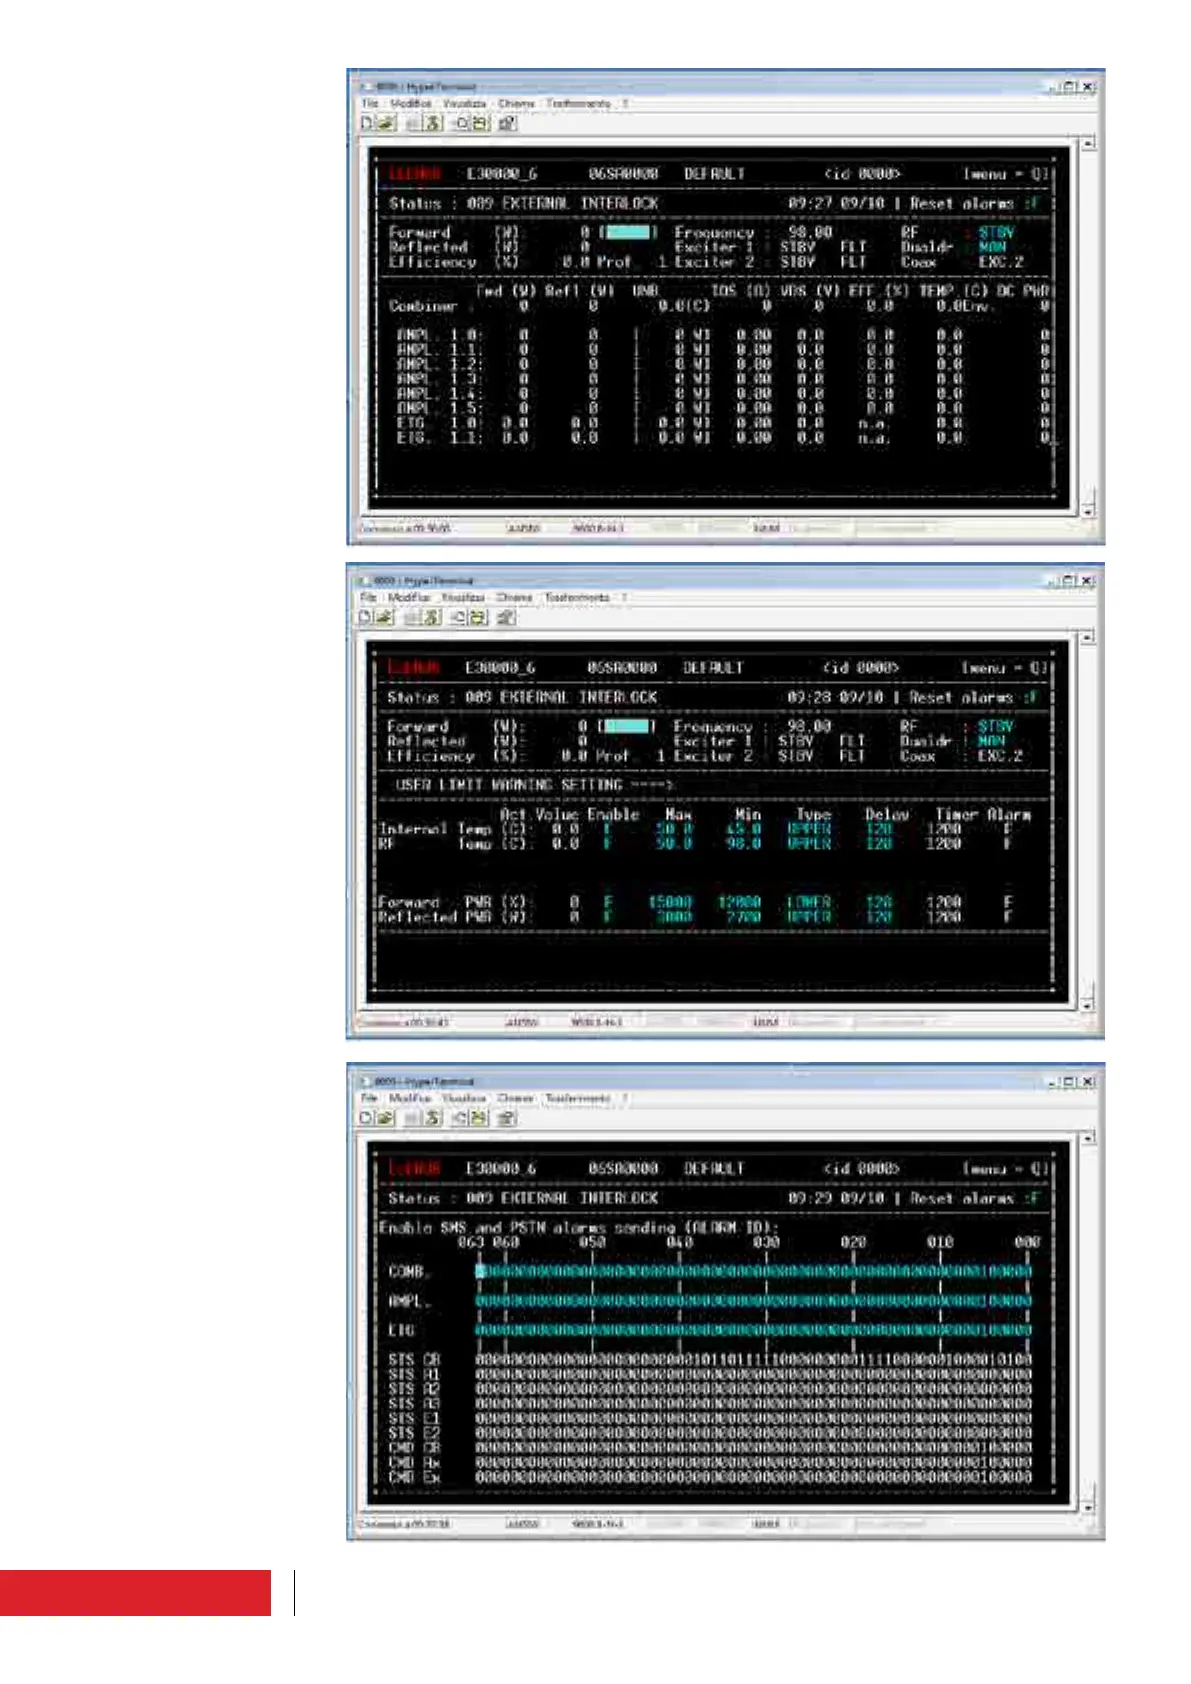Click 'Reset alarms' text in the 09:27 window
Screen dimensions: 1191x1684
pyautogui.click(x=962, y=203)
